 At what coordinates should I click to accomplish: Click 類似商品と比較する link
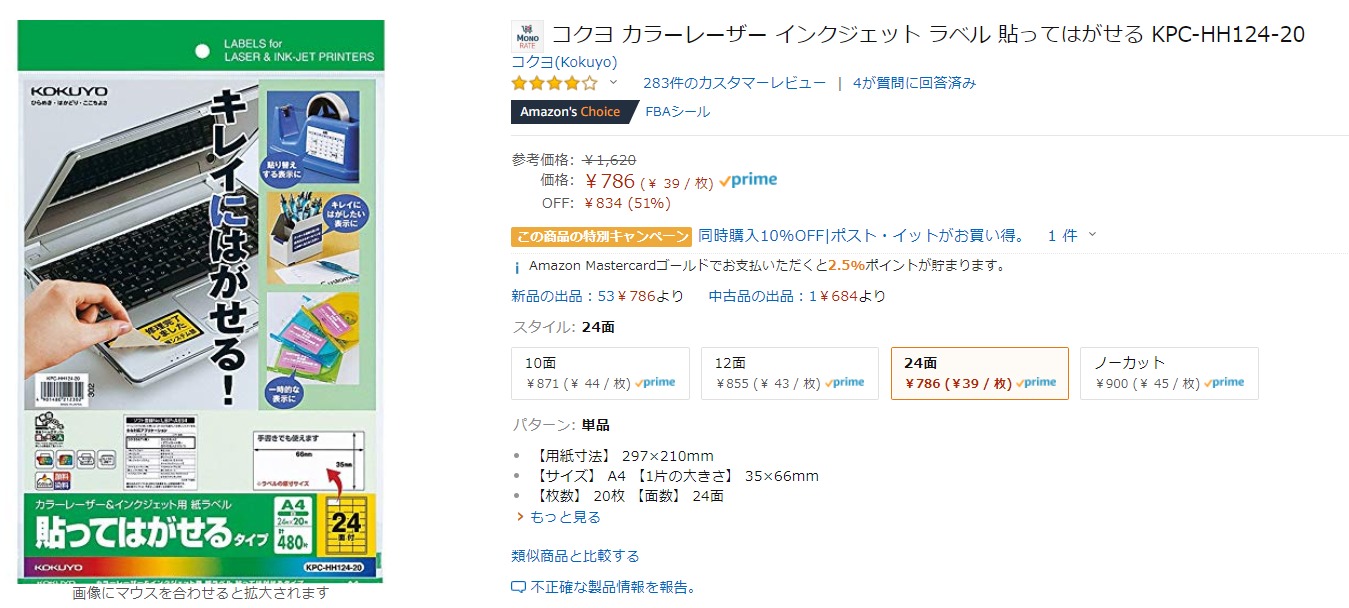click(575, 556)
